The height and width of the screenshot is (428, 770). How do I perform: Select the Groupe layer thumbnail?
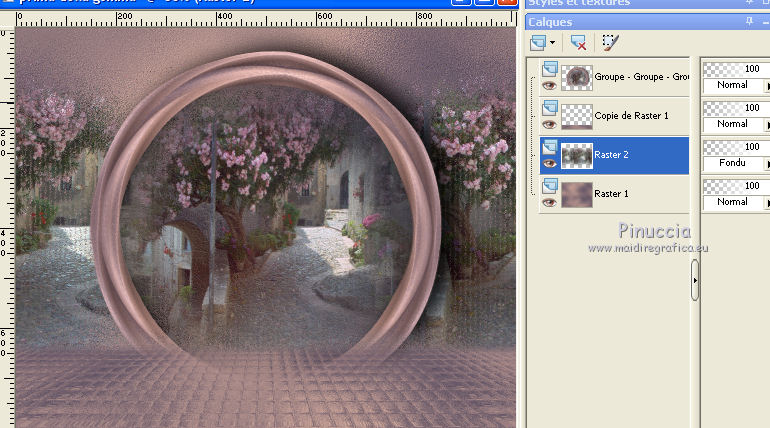point(577,78)
